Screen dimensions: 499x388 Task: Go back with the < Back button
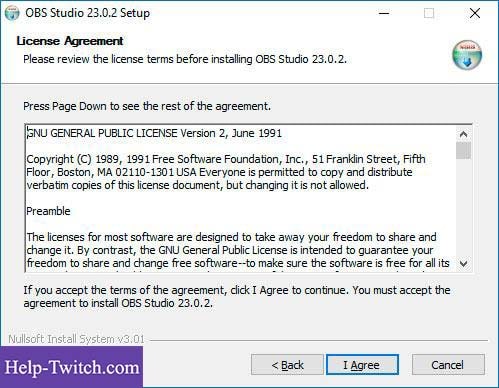tap(287, 365)
